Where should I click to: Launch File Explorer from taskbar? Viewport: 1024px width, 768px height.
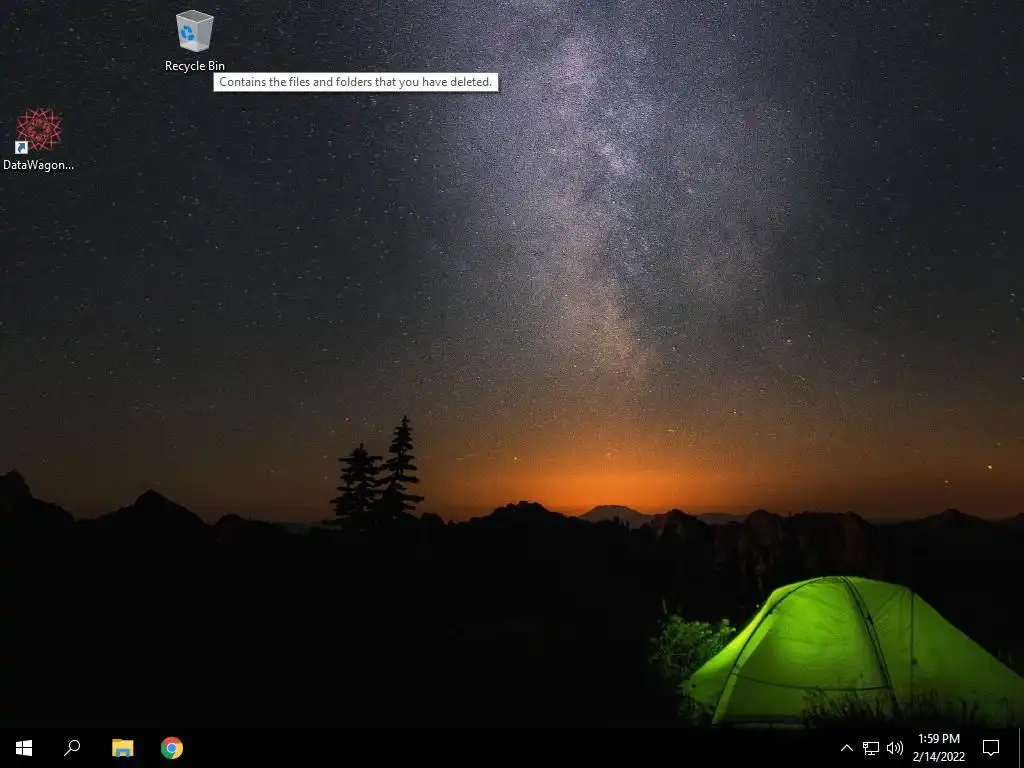point(122,748)
